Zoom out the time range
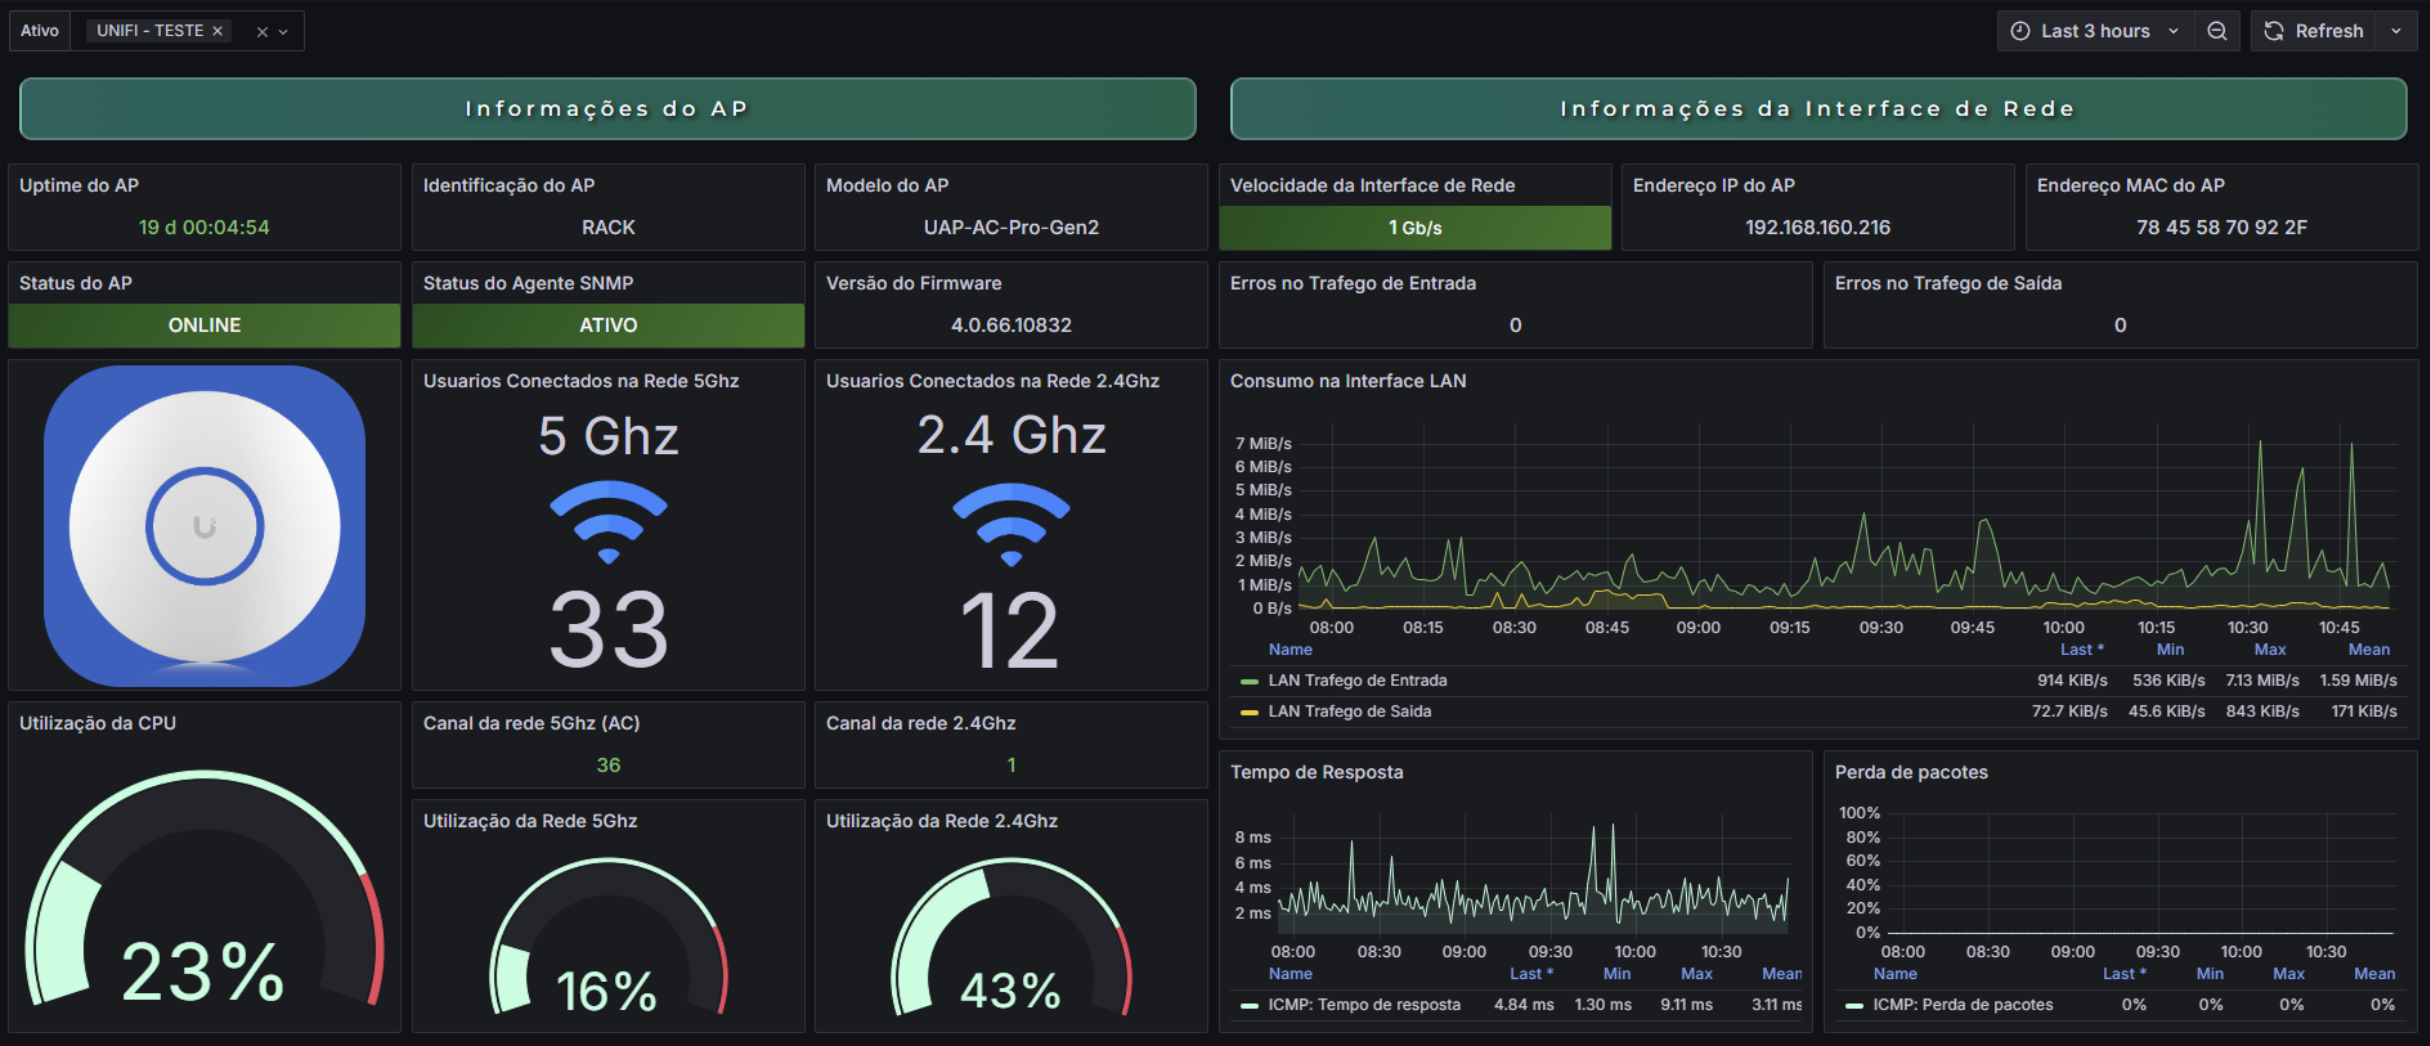This screenshot has height=1046, width=2430. [2217, 31]
